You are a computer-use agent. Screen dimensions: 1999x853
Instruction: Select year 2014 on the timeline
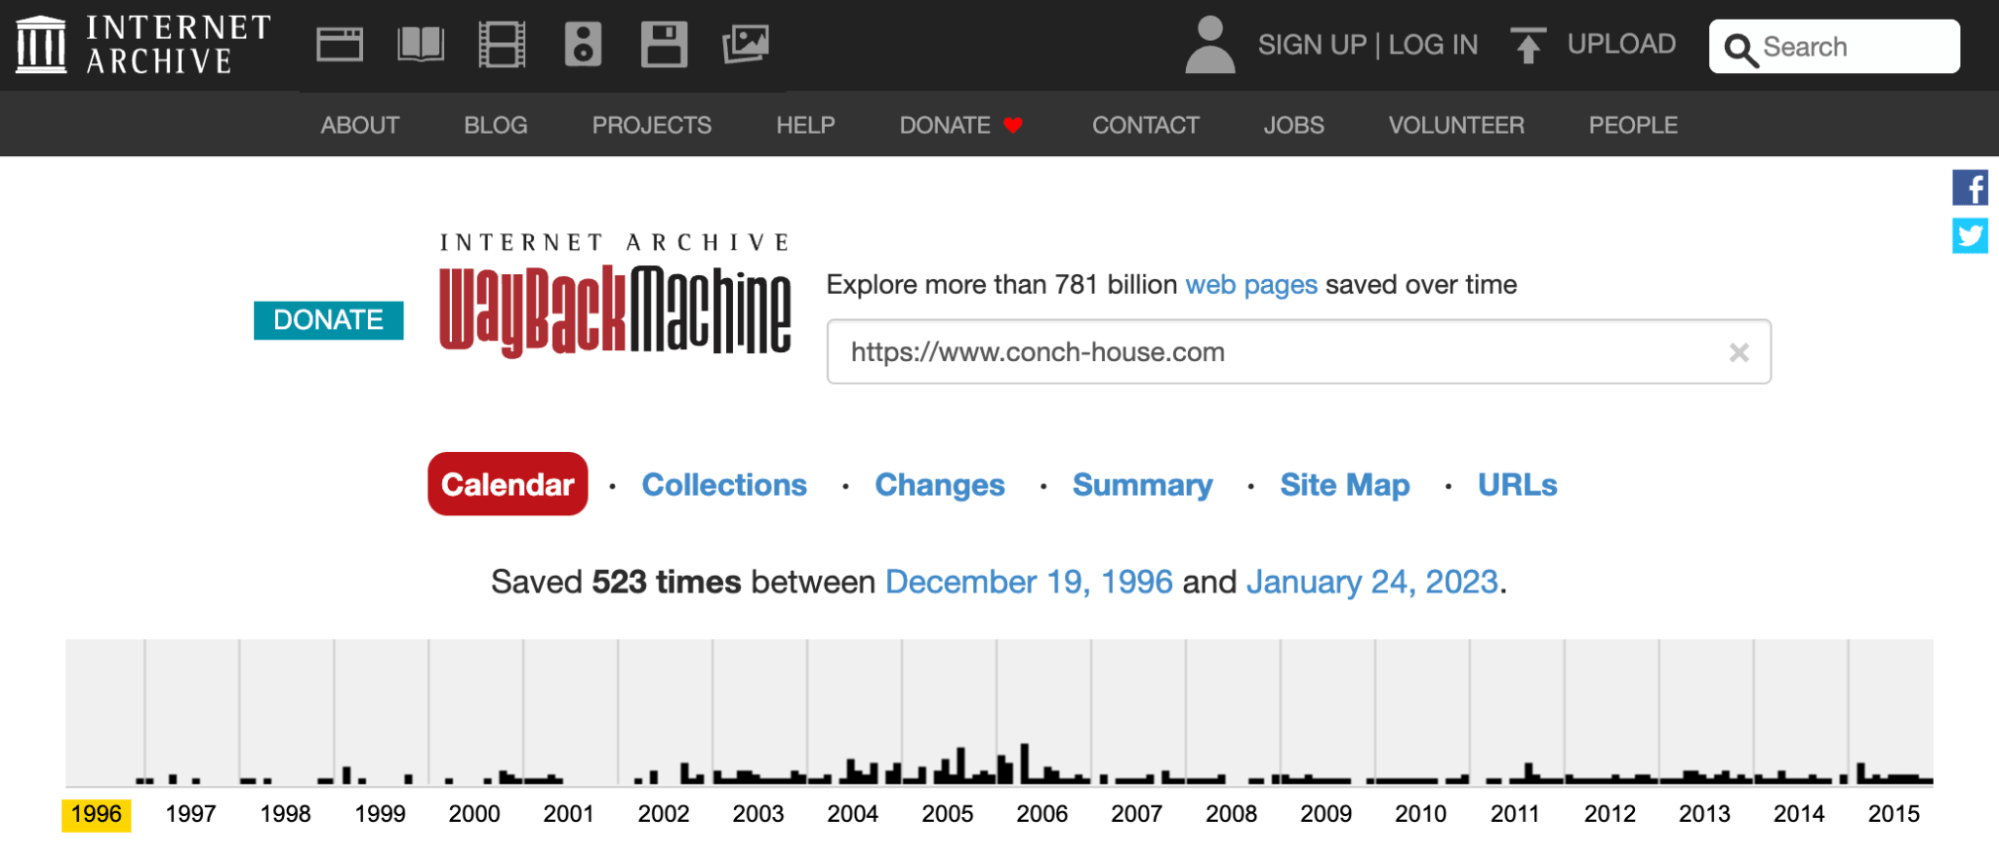click(x=1799, y=814)
